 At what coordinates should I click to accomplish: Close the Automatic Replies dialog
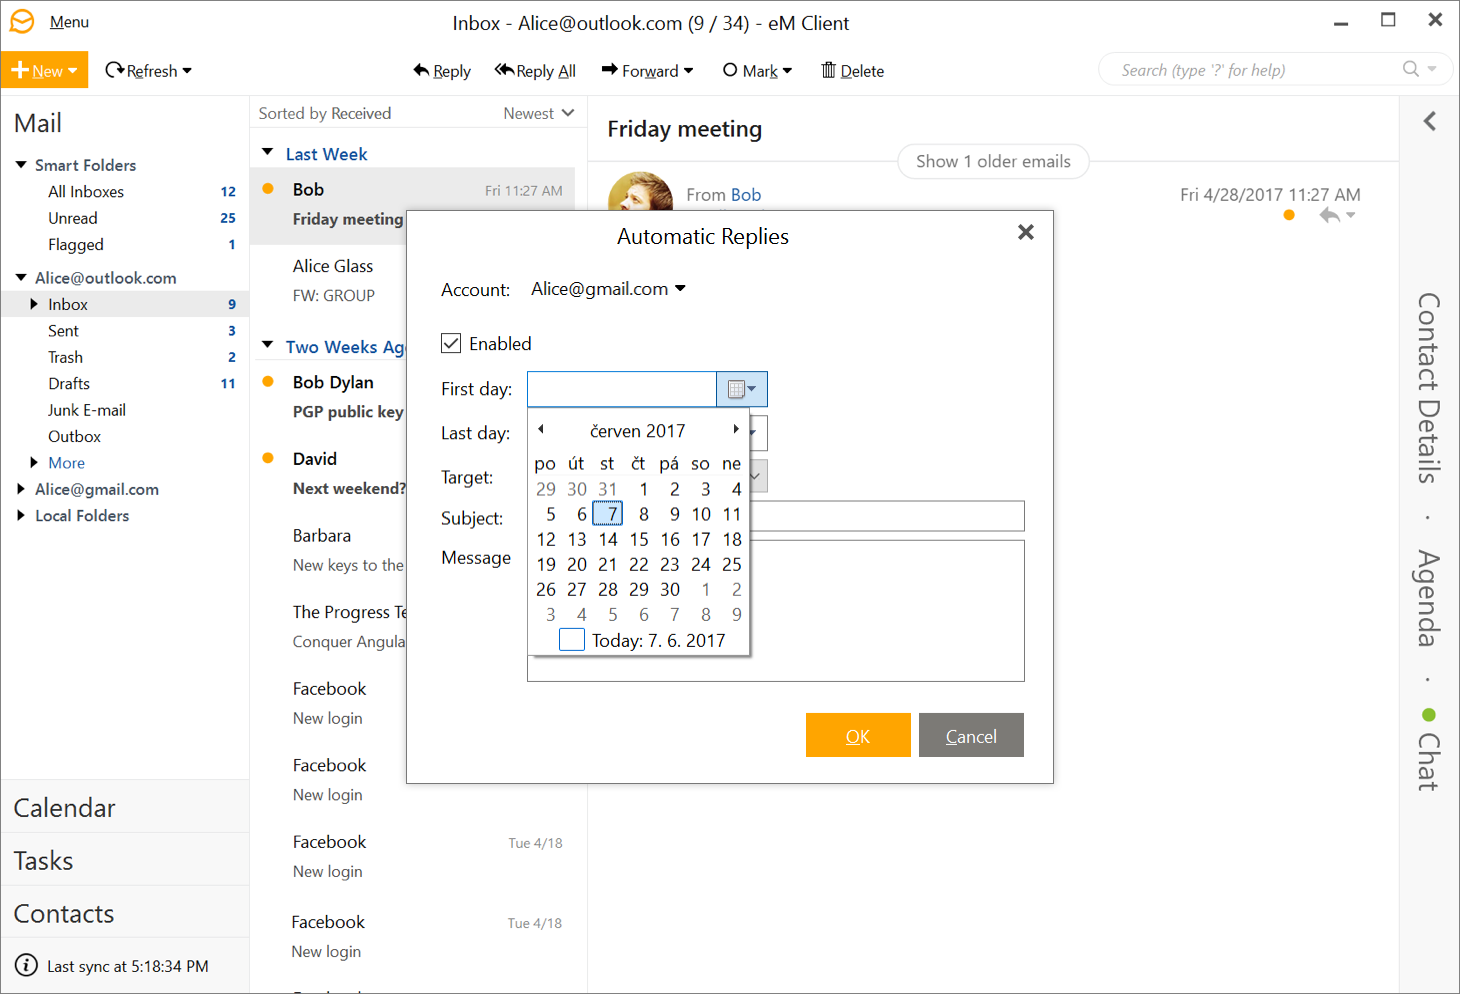[1025, 232]
